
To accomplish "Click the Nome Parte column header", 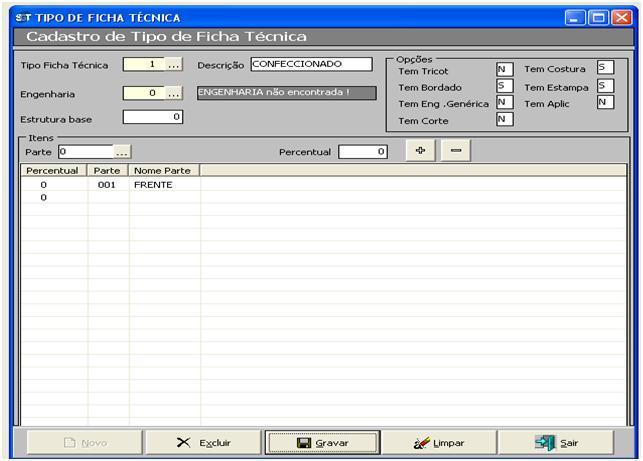I will coord(163,171).
